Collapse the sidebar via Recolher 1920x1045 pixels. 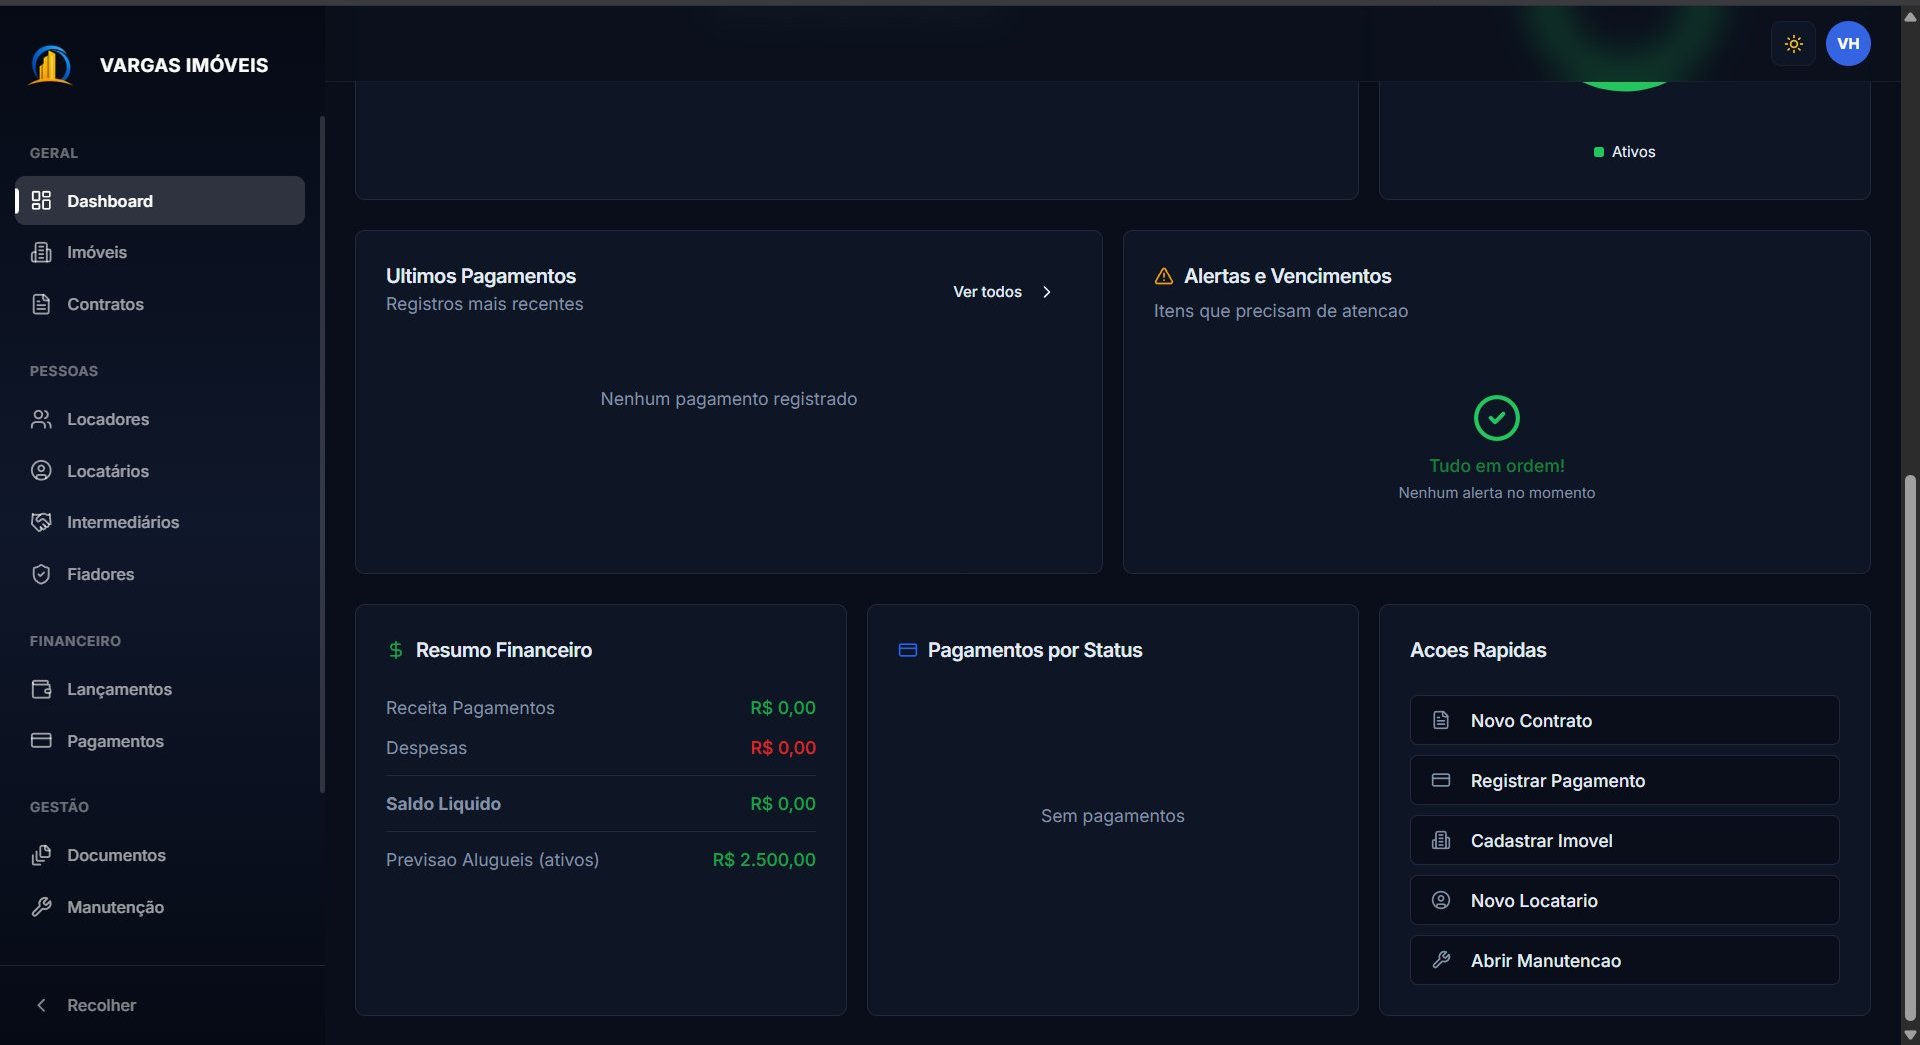(x=86, y=1005)
